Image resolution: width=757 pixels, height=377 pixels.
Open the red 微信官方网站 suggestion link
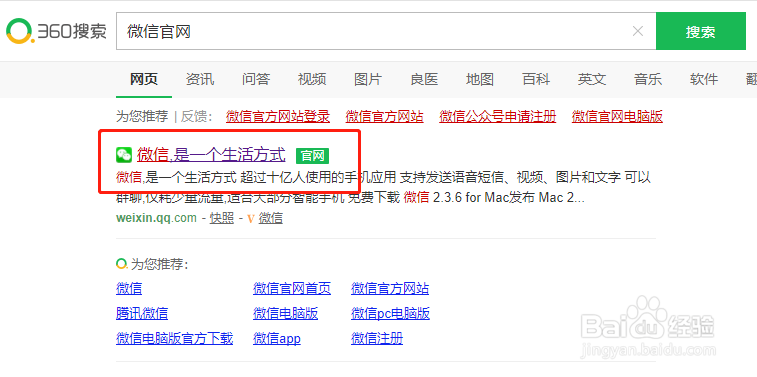pos(385,116)
